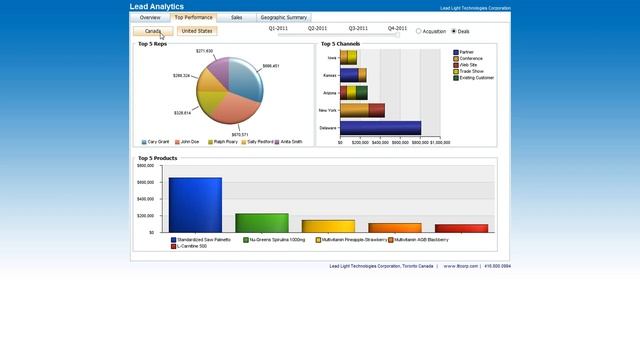Click the Q2-2011 slider label
640x360 pixels.
point(318,28)
